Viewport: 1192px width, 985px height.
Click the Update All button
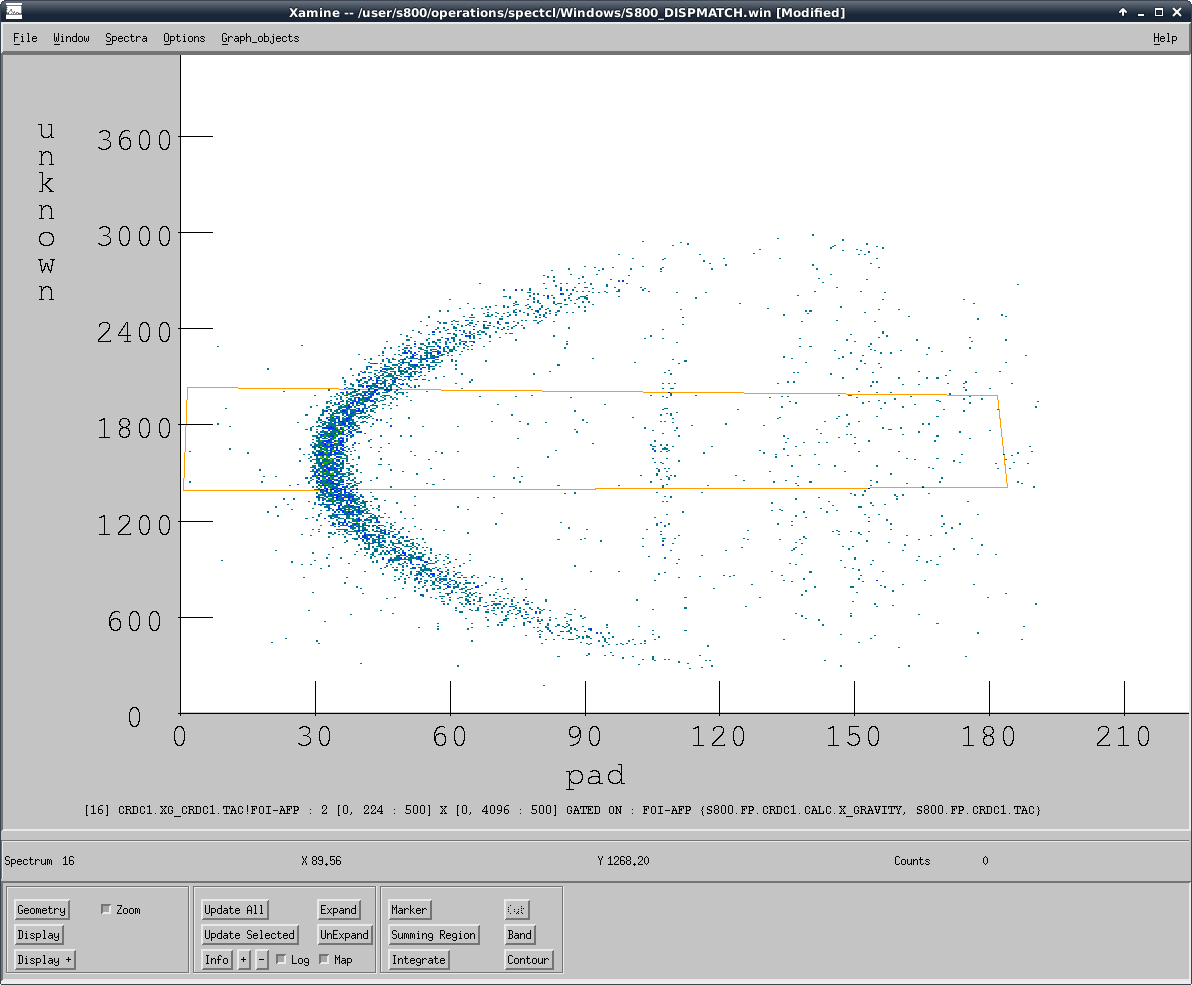coord(234,910)
